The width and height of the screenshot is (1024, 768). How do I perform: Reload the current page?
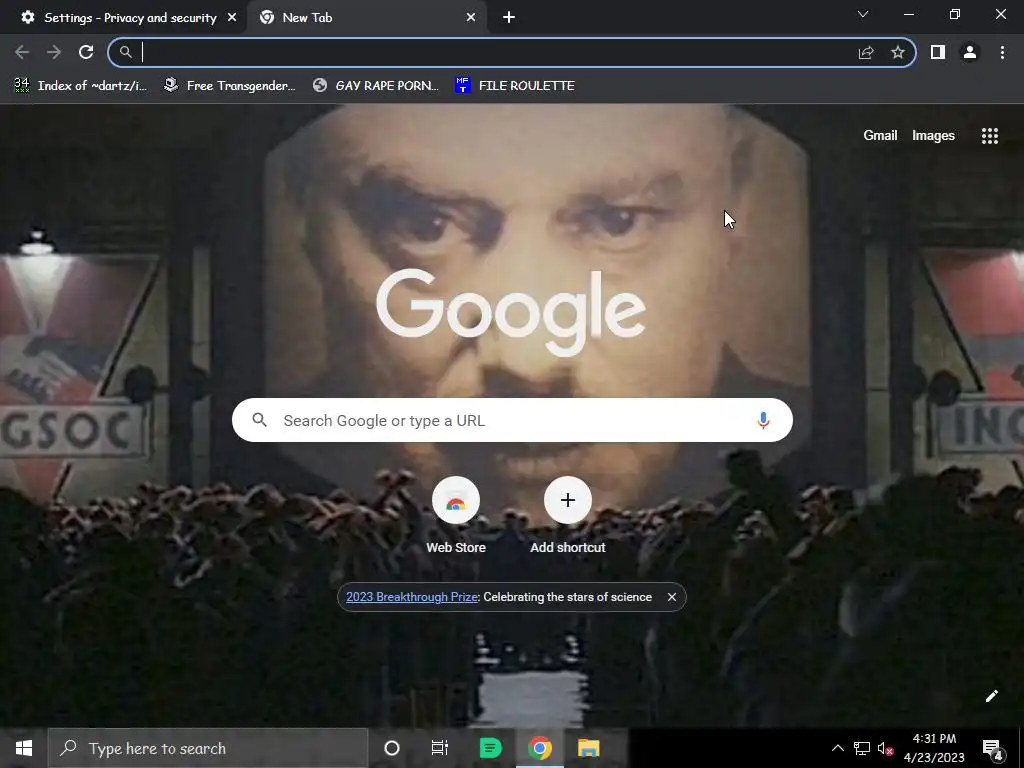tap(86, 52)
